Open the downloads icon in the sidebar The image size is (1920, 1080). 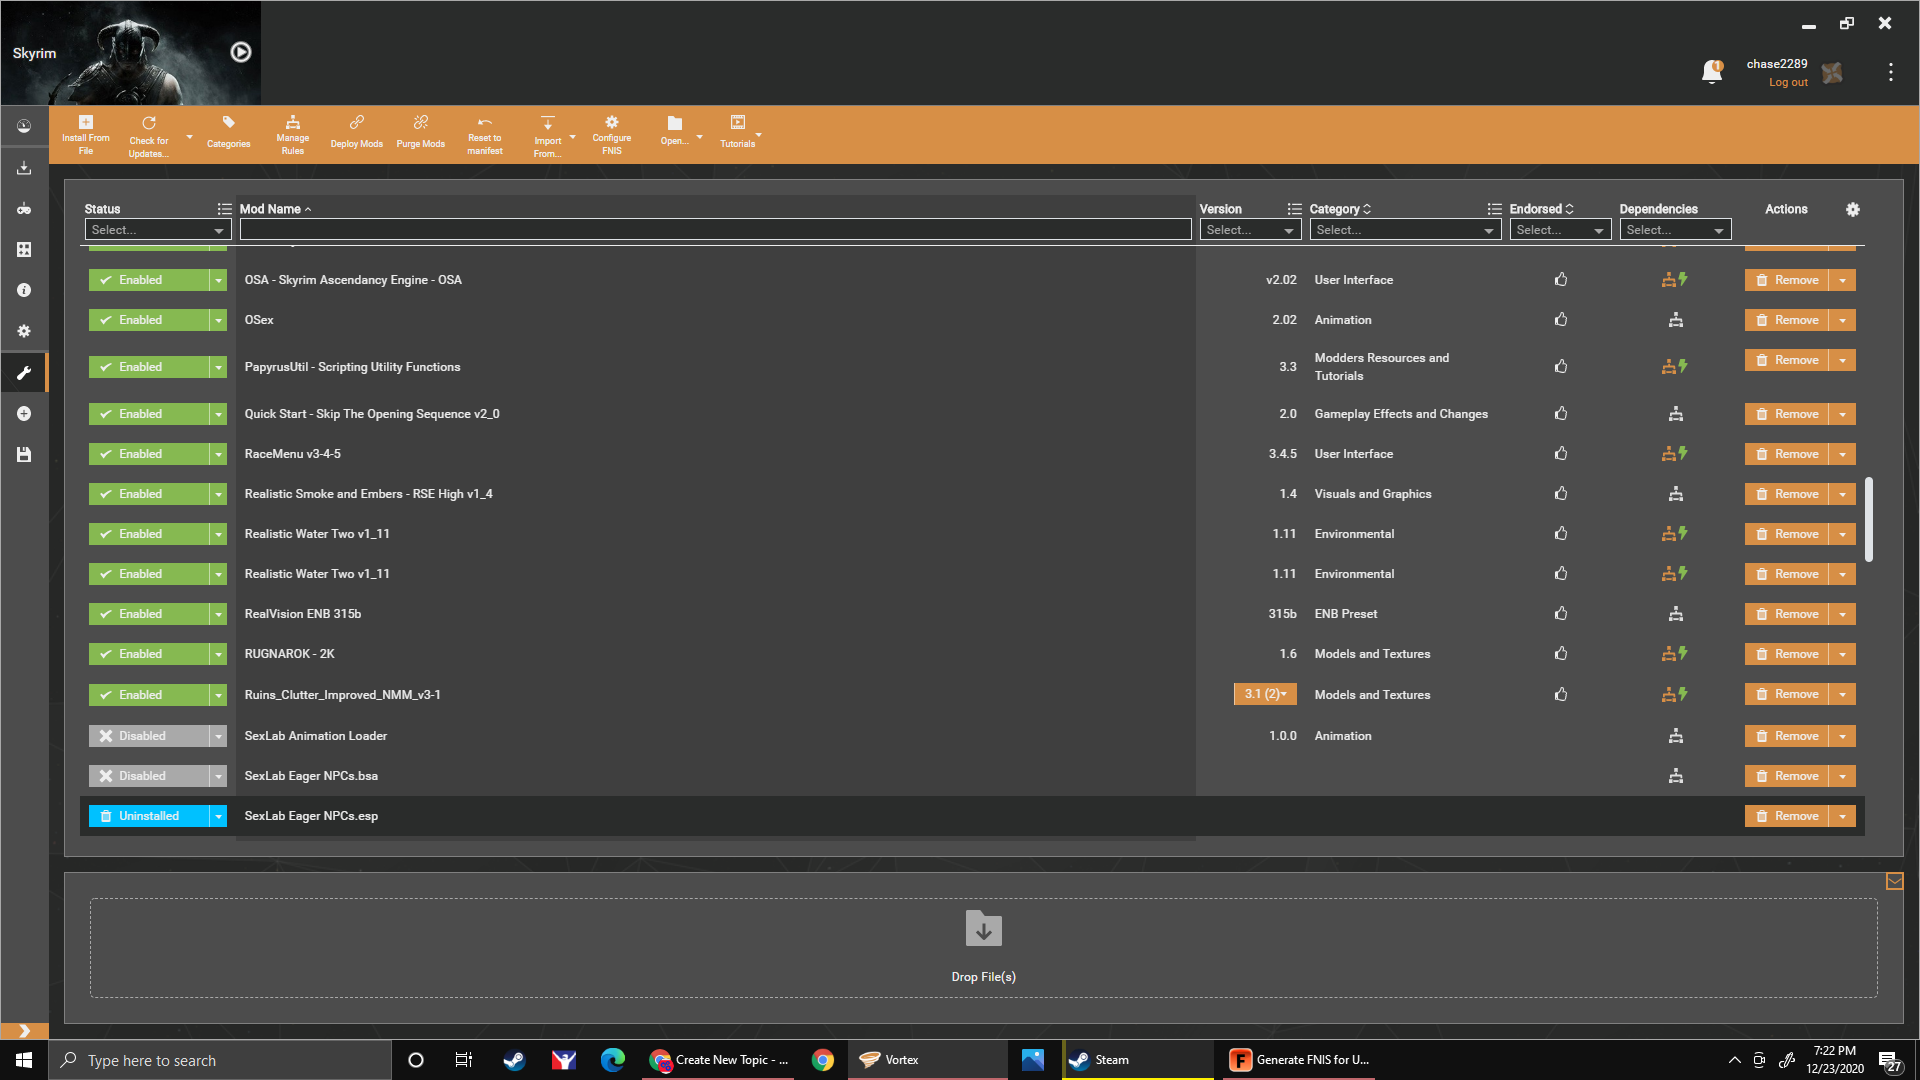coord(24,168)
